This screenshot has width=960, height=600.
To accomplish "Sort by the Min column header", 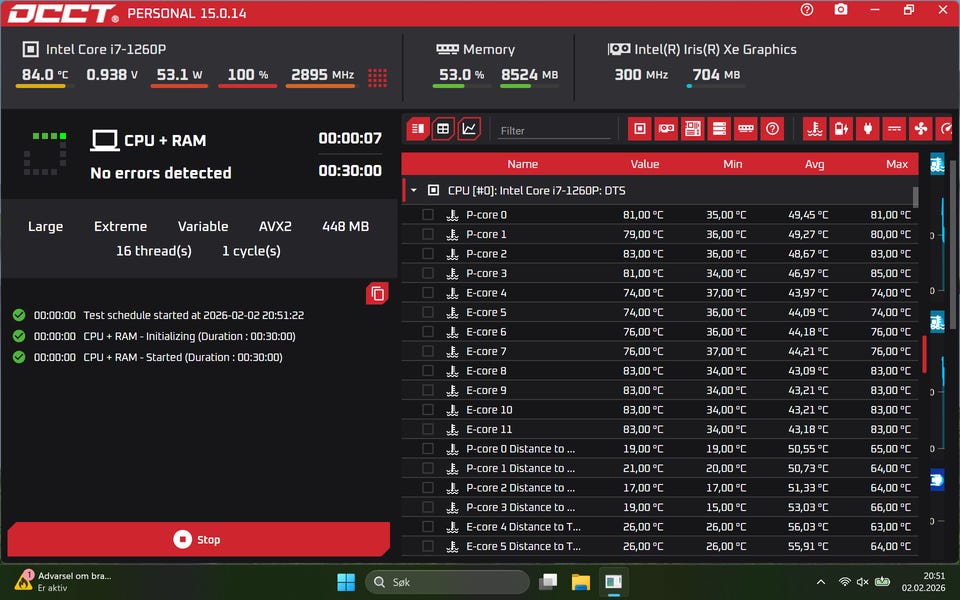I will (x=732, y=164).
